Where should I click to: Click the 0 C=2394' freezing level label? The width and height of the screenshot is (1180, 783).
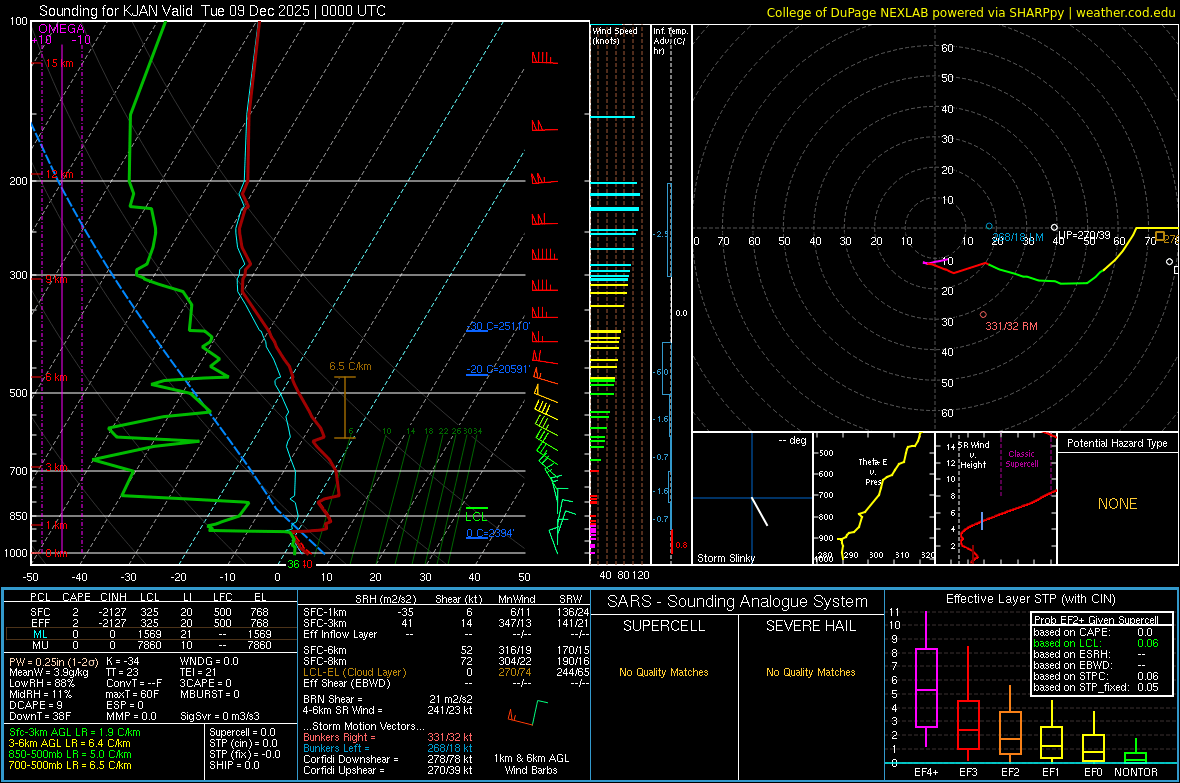click(490, 533)
